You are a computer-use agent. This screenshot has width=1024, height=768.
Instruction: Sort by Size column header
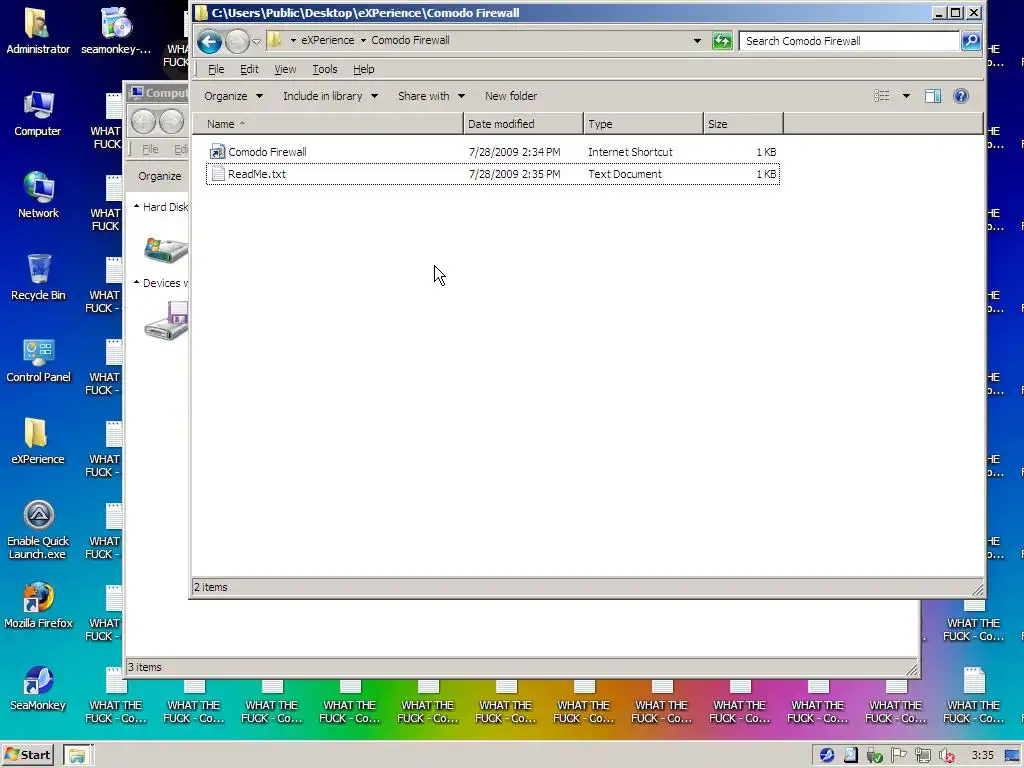[743, 124]
